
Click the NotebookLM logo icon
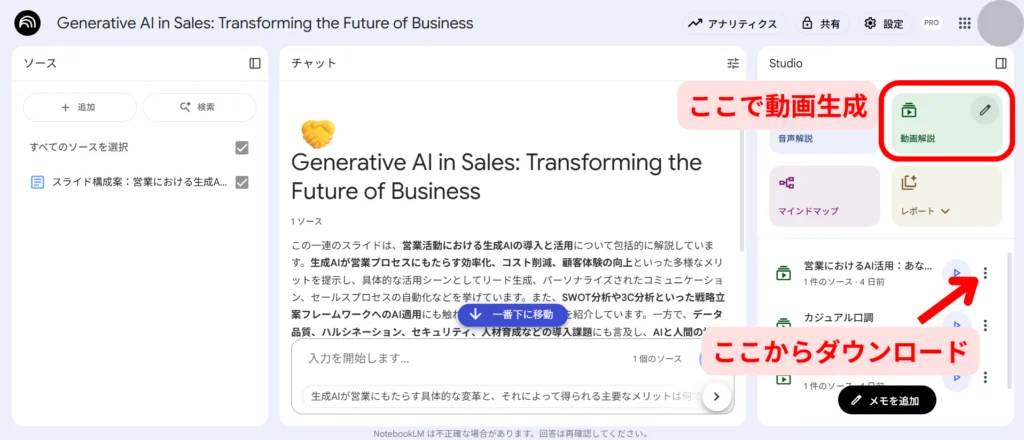(x=27, y=23)
